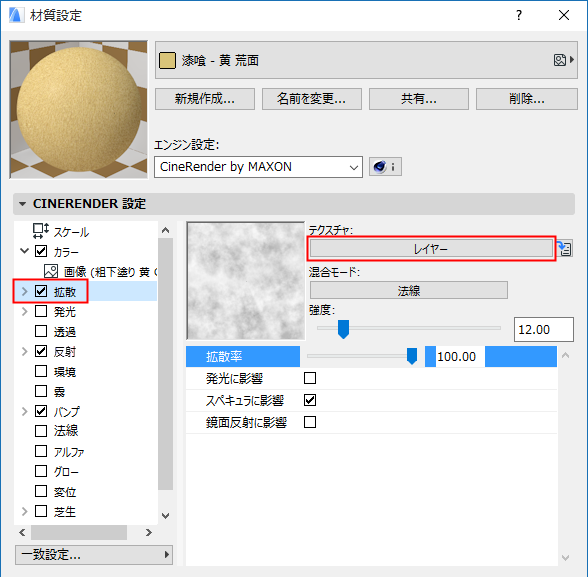Click the 法線 blend mode button

click(x=409, y=290)
